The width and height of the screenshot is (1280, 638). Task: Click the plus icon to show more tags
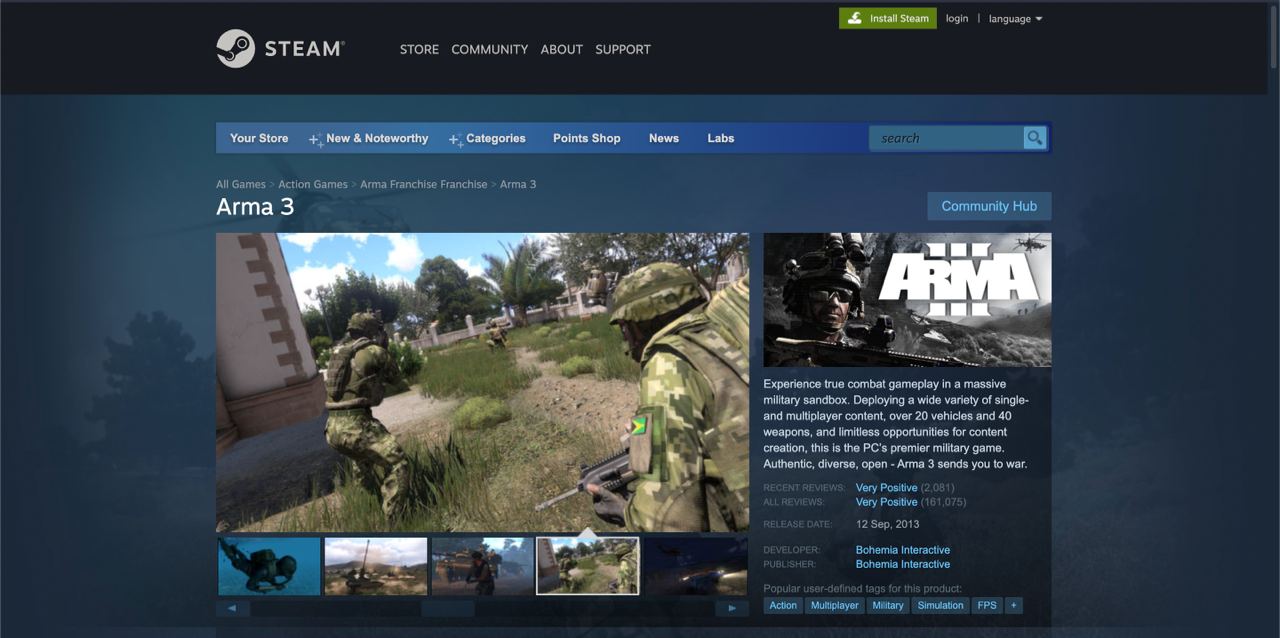click(x=1013, y=605)
